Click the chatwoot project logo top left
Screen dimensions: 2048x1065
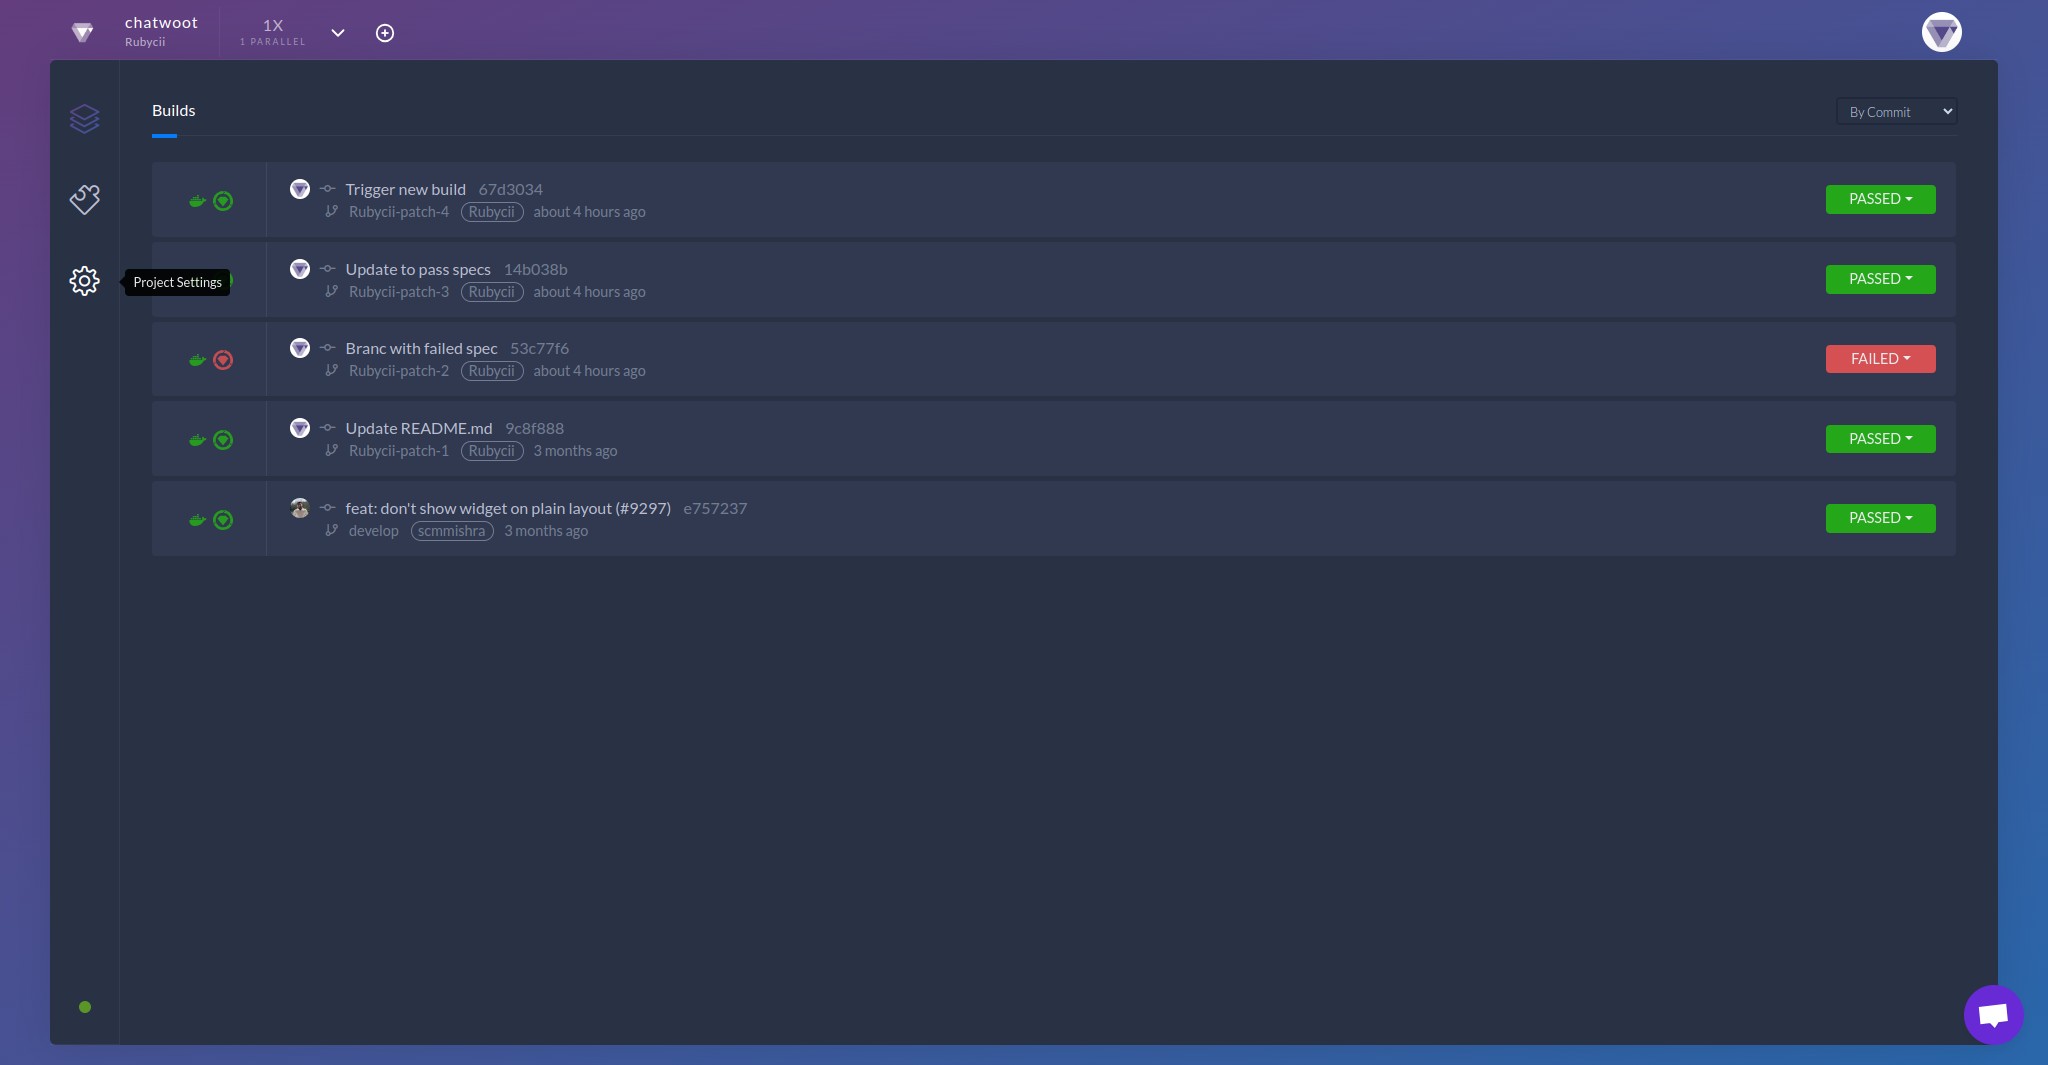83,32
